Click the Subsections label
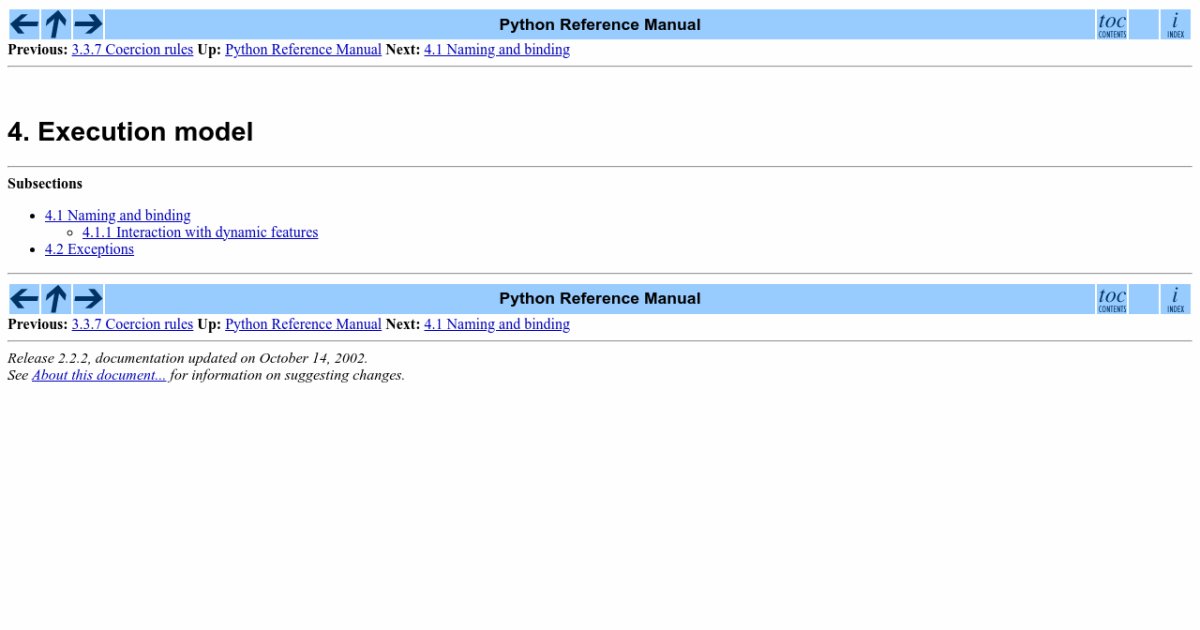Image resolution: width=1200 pixels, height=630 pixels. click(x=45, y=184)
